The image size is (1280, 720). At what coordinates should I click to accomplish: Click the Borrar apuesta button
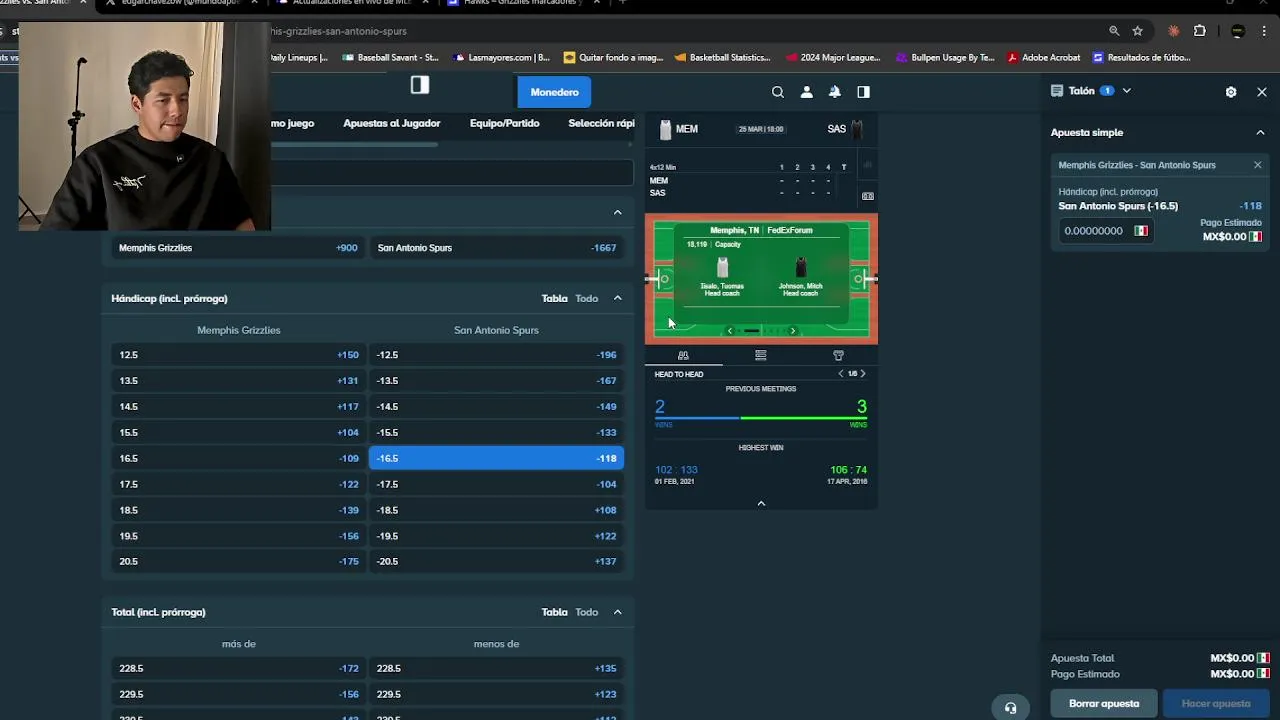pos(1104,703)
